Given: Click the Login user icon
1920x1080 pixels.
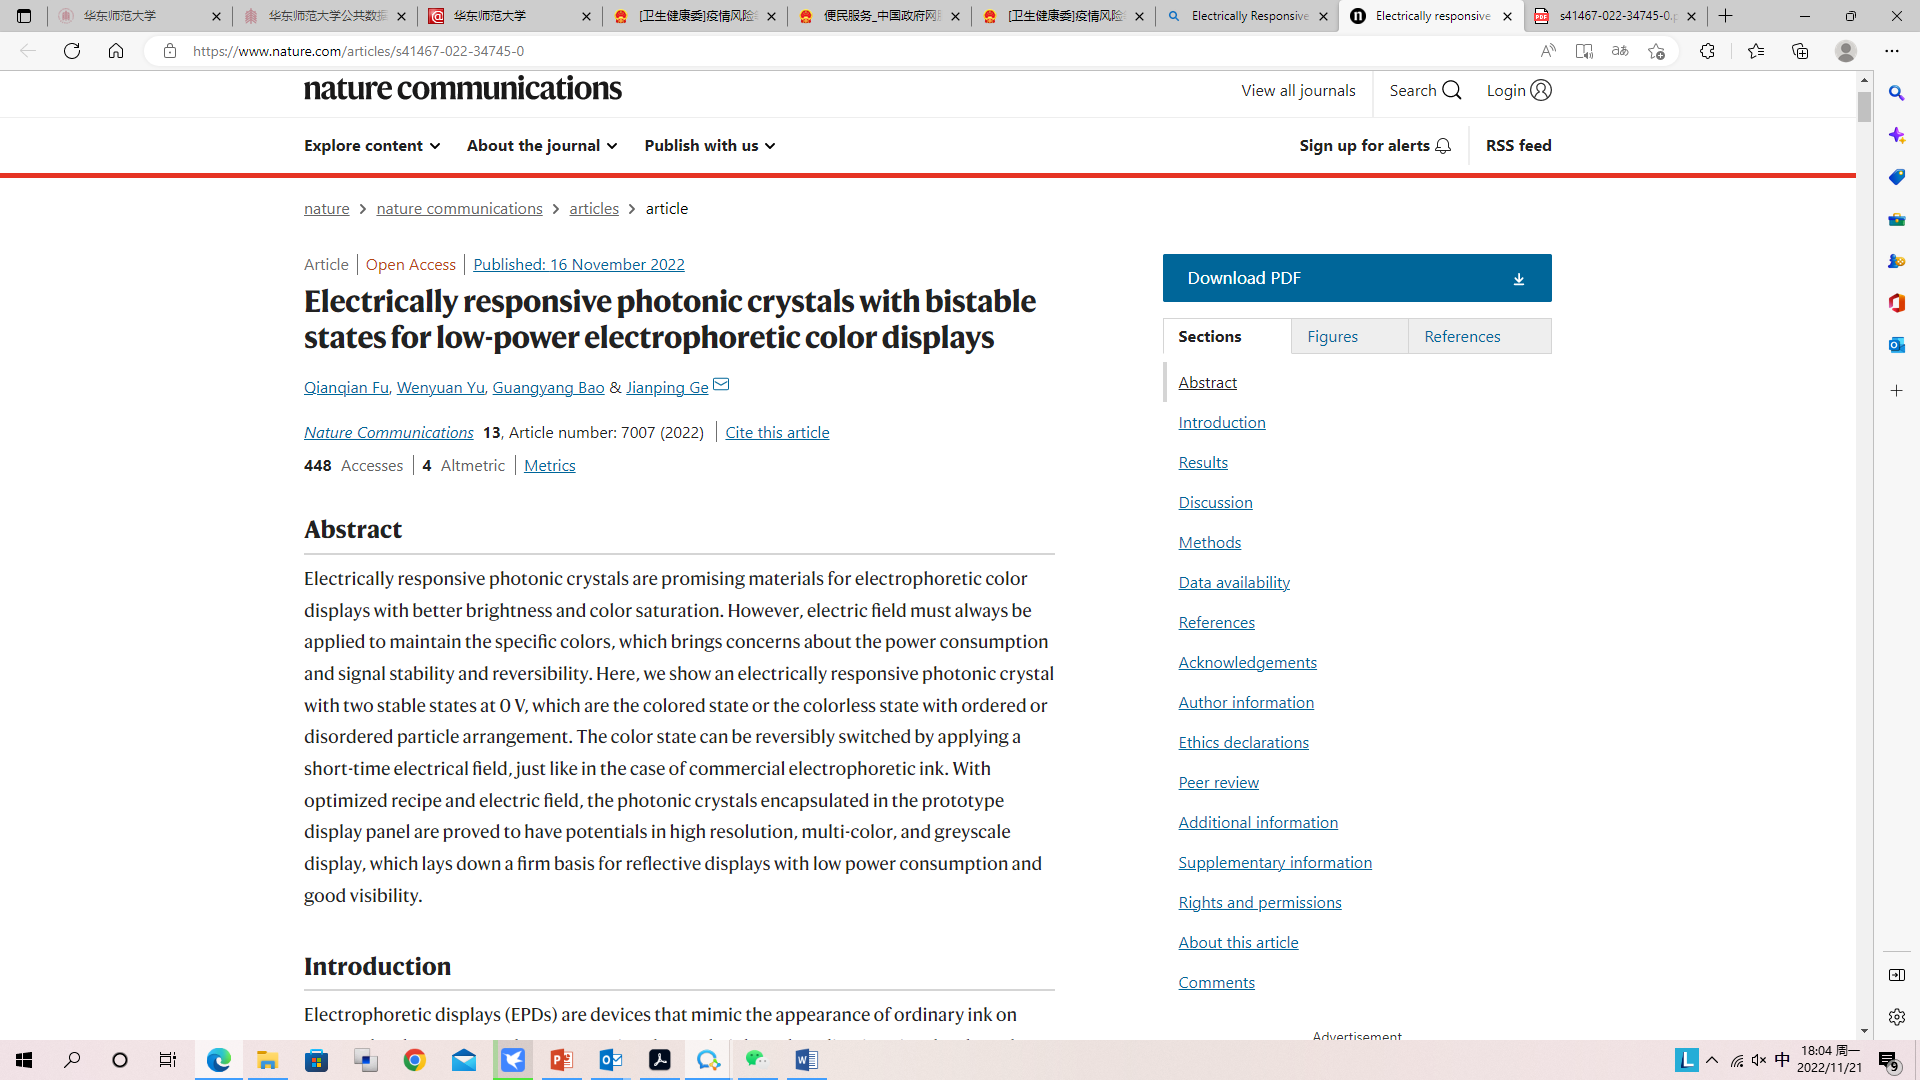Looking at the screenshot, I should [1541, 91].
